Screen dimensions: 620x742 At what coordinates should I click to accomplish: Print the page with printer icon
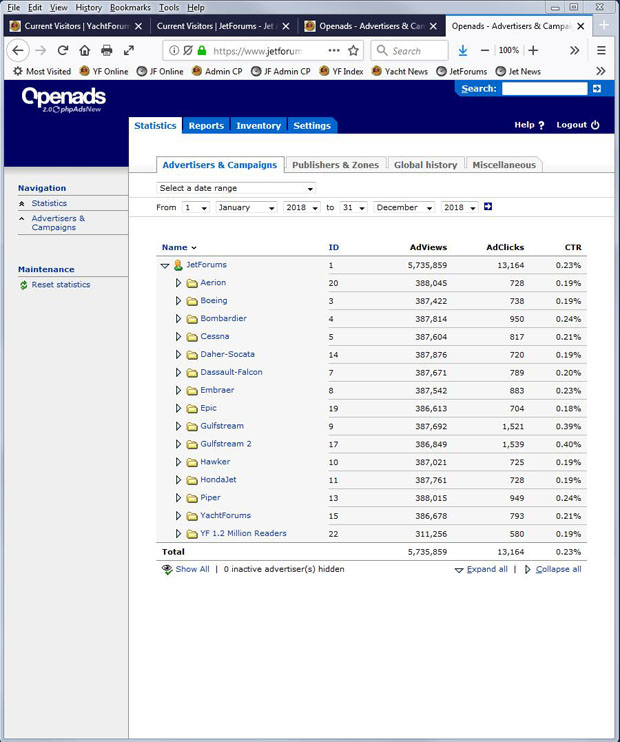[x=107, y=50]
